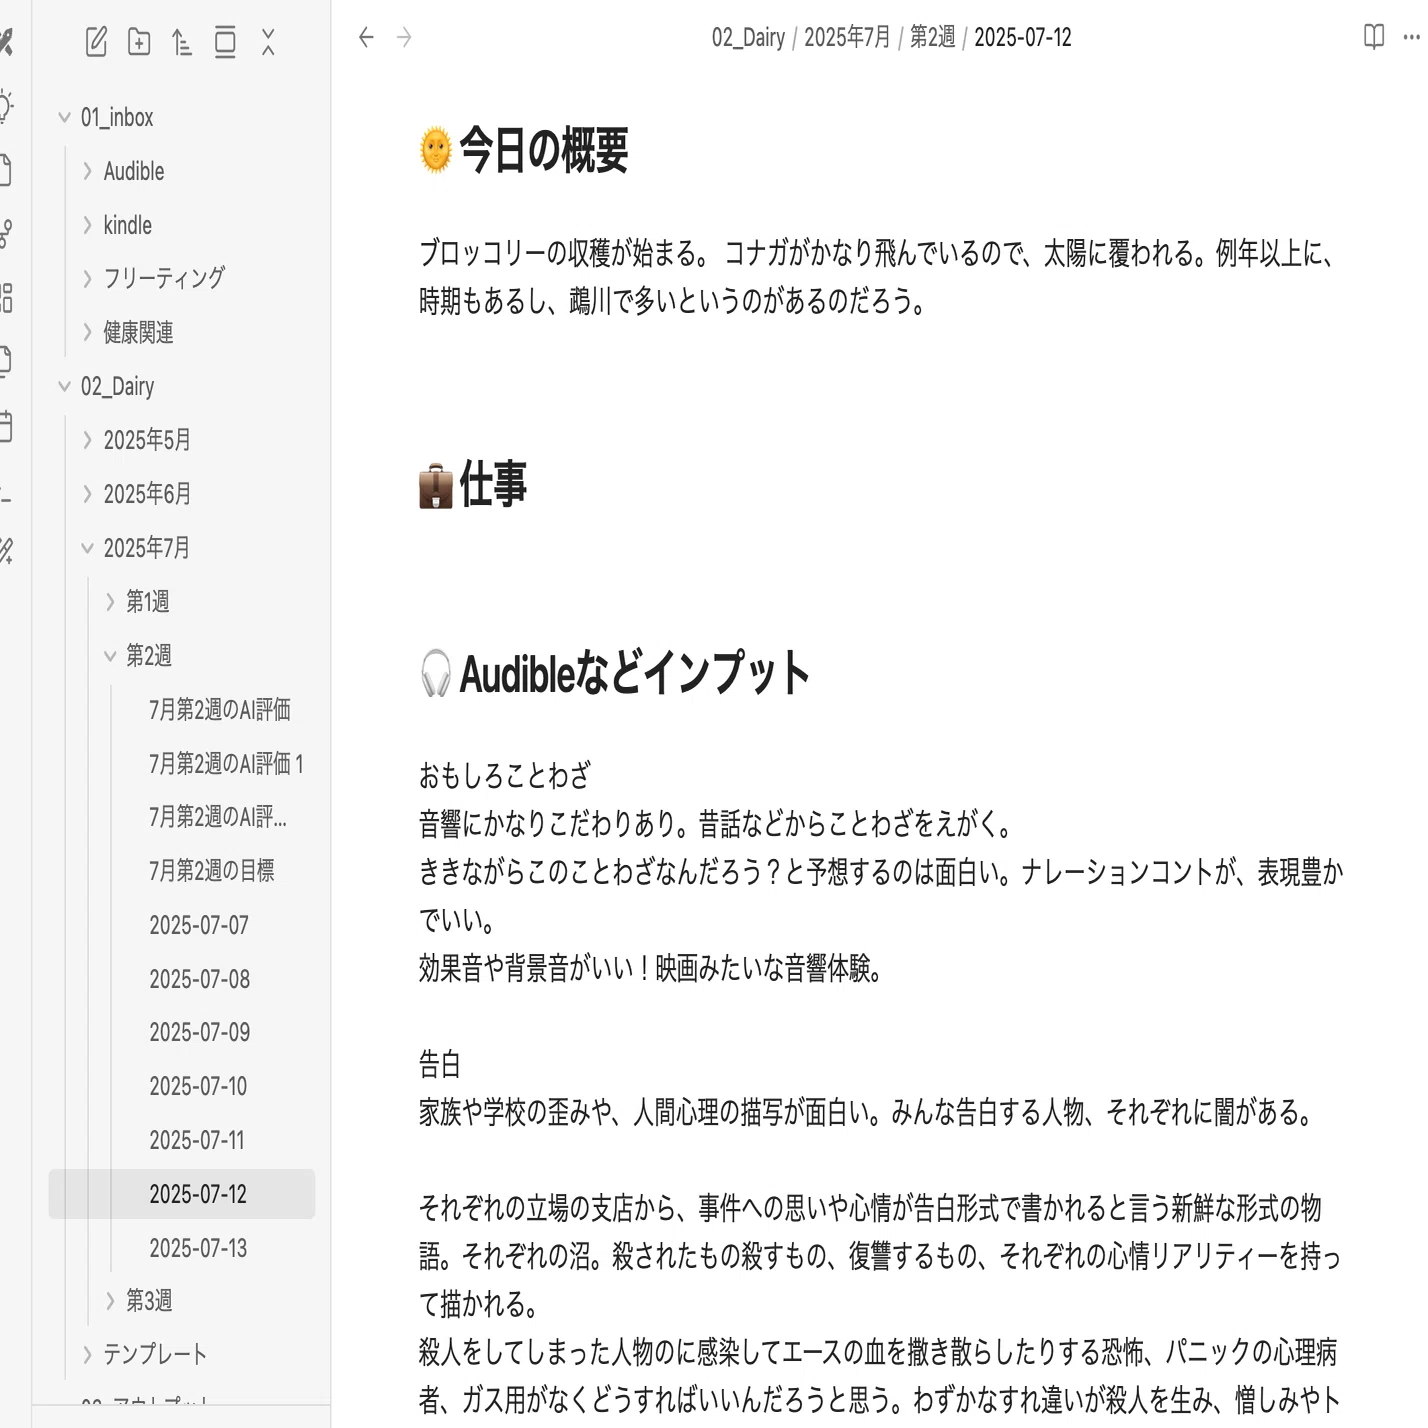
Task: Create a new note with the pencil icon
Action: 96,42
